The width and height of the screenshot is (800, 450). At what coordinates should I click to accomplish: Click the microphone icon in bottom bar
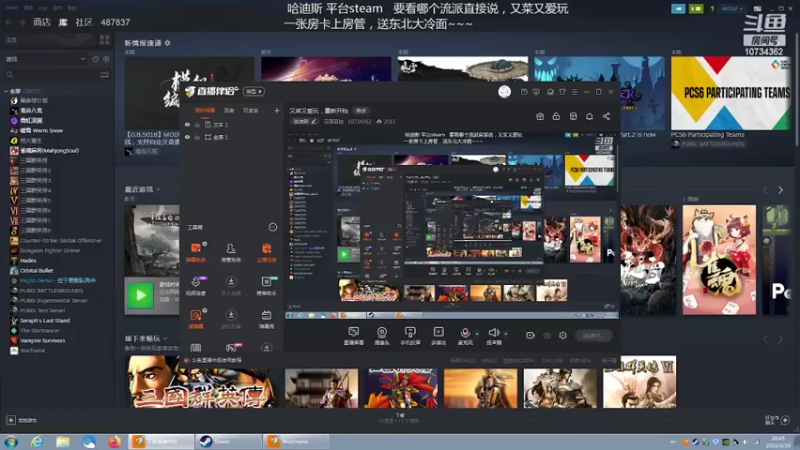coord(465,334)
